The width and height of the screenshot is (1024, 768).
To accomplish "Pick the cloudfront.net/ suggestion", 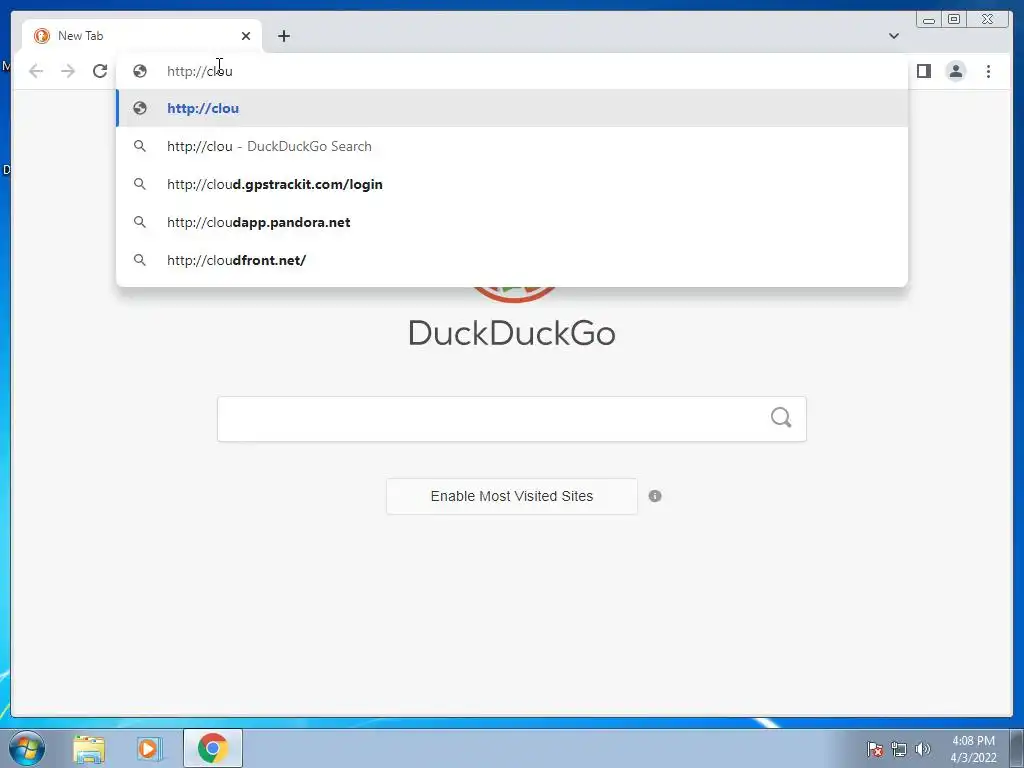I will pyautogui.click(x=512, y=260).
